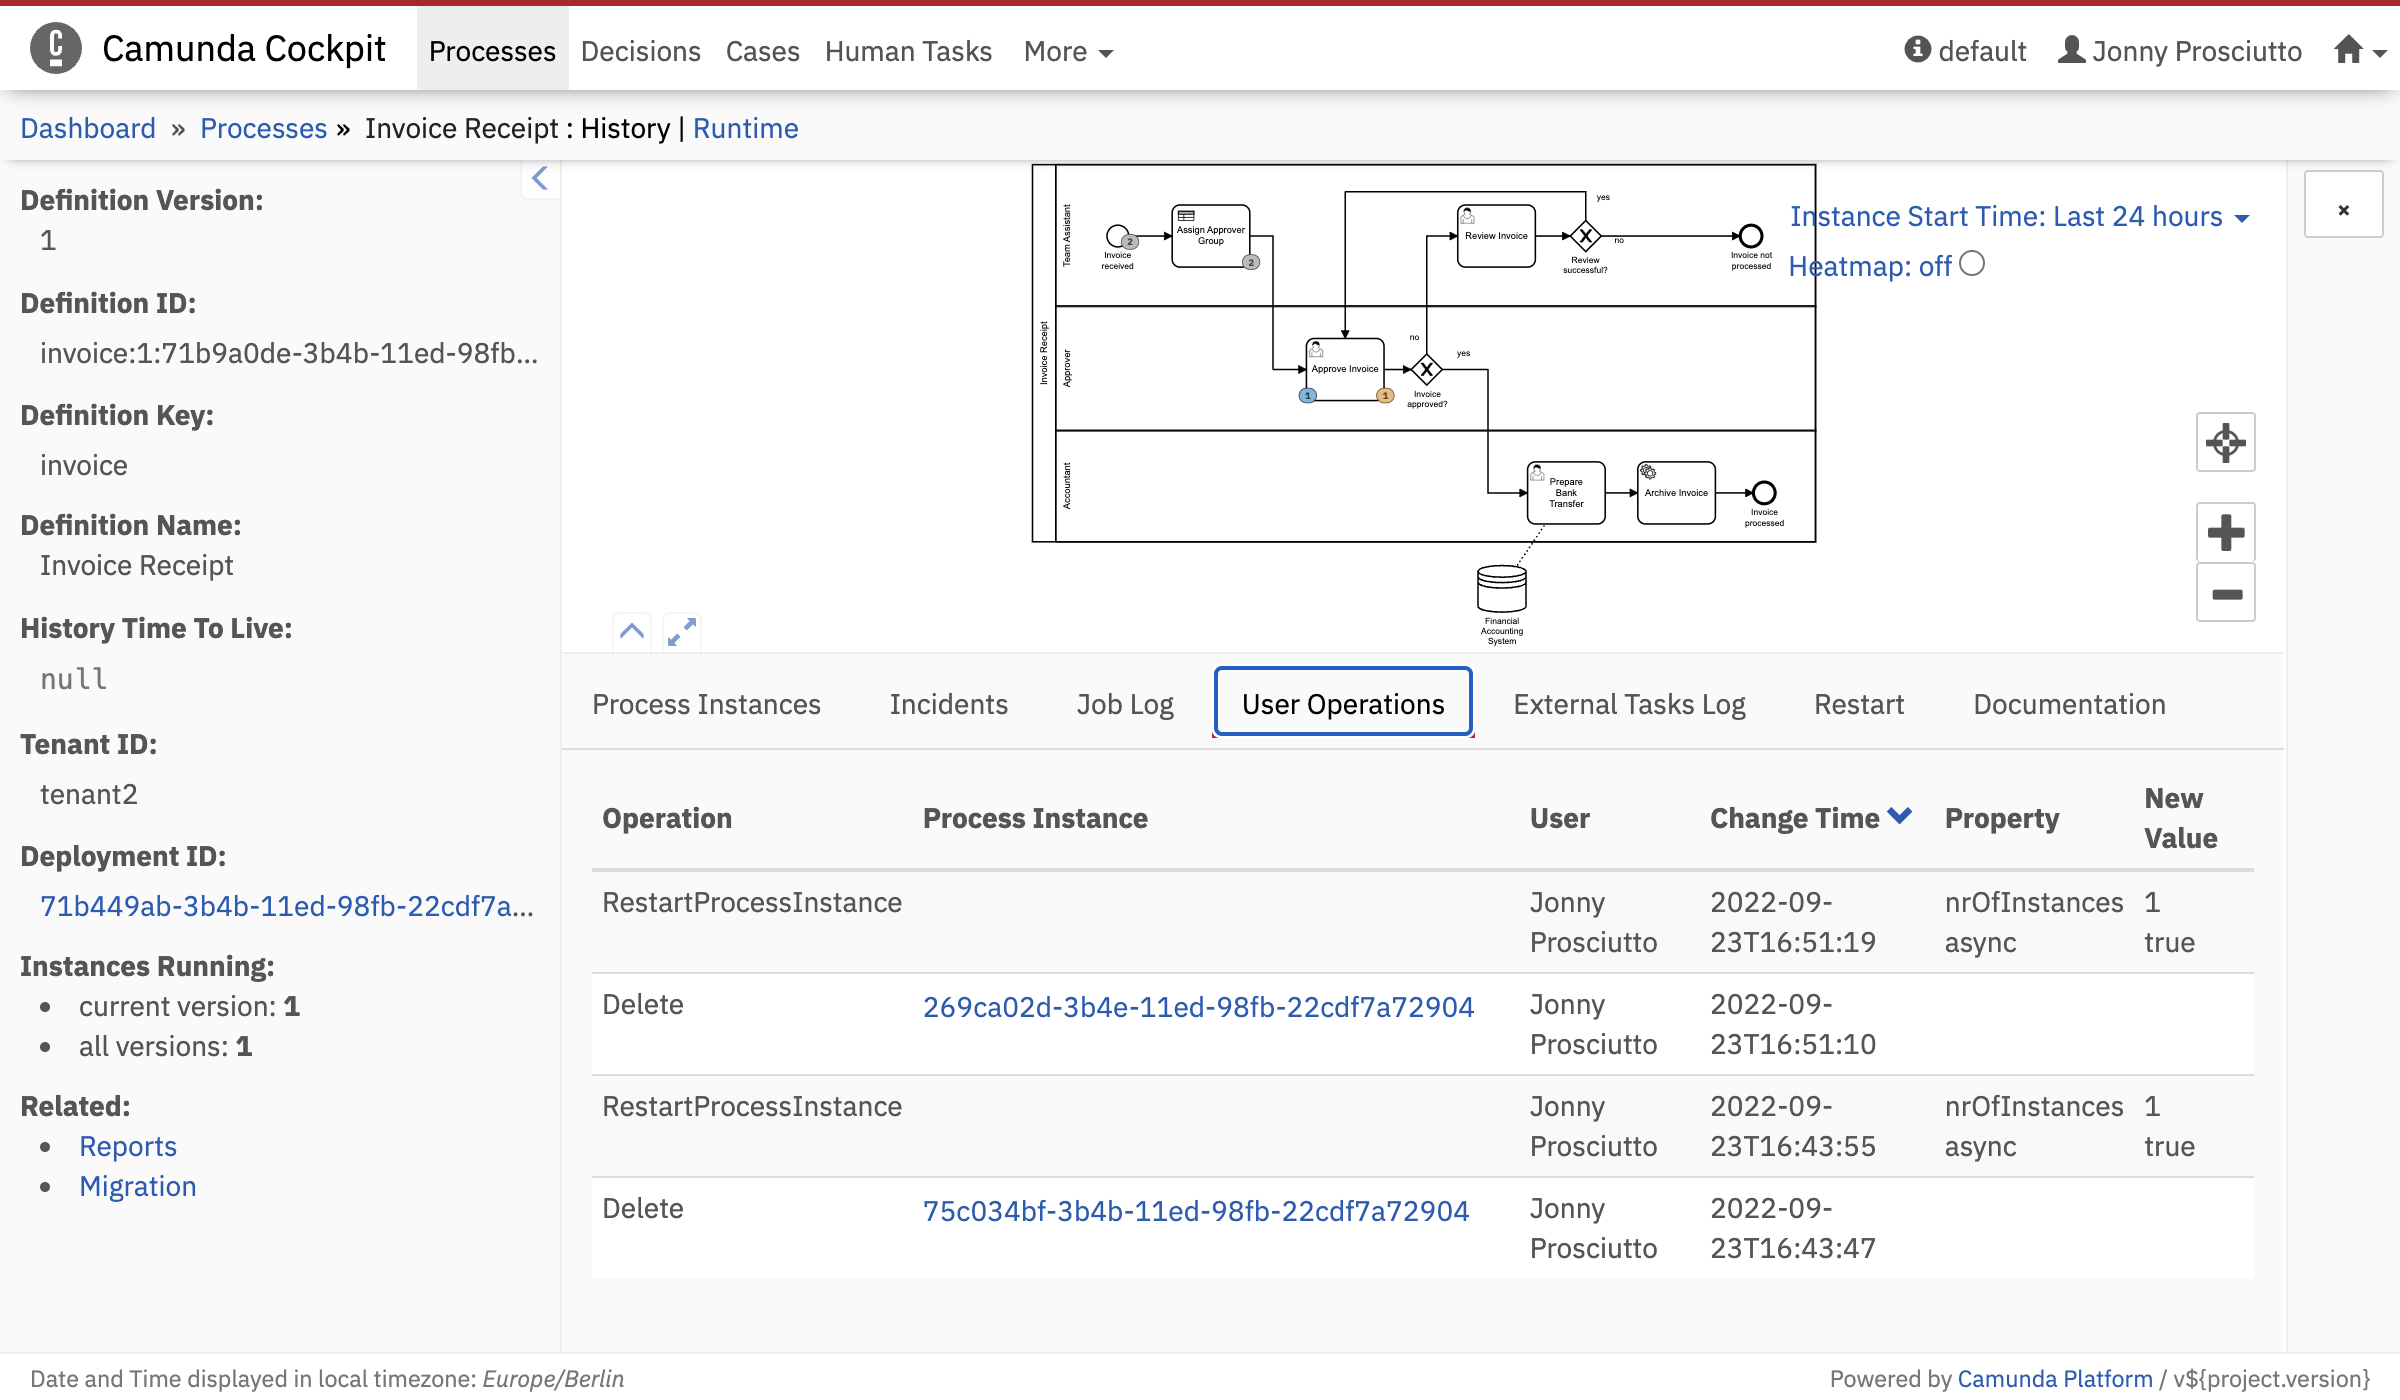Click the Financial Accounting System data store
Viewport: 2400px width, 1400px height.
(1502, 589)
